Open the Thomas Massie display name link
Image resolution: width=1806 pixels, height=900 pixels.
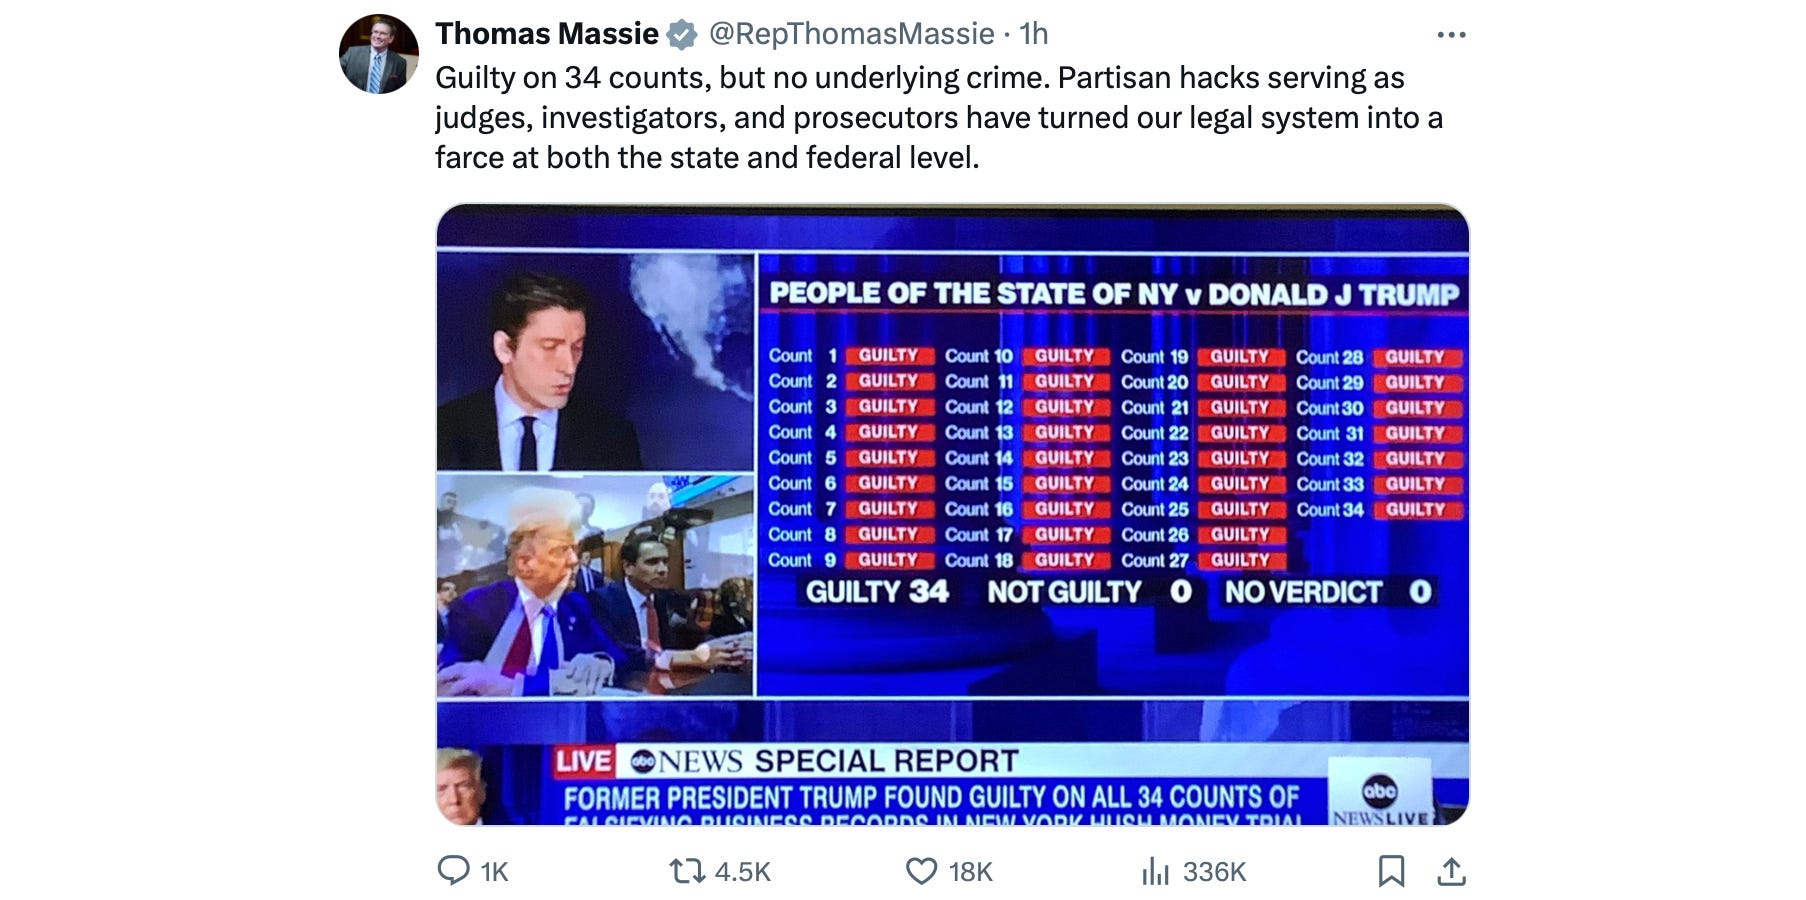[546, 34]
